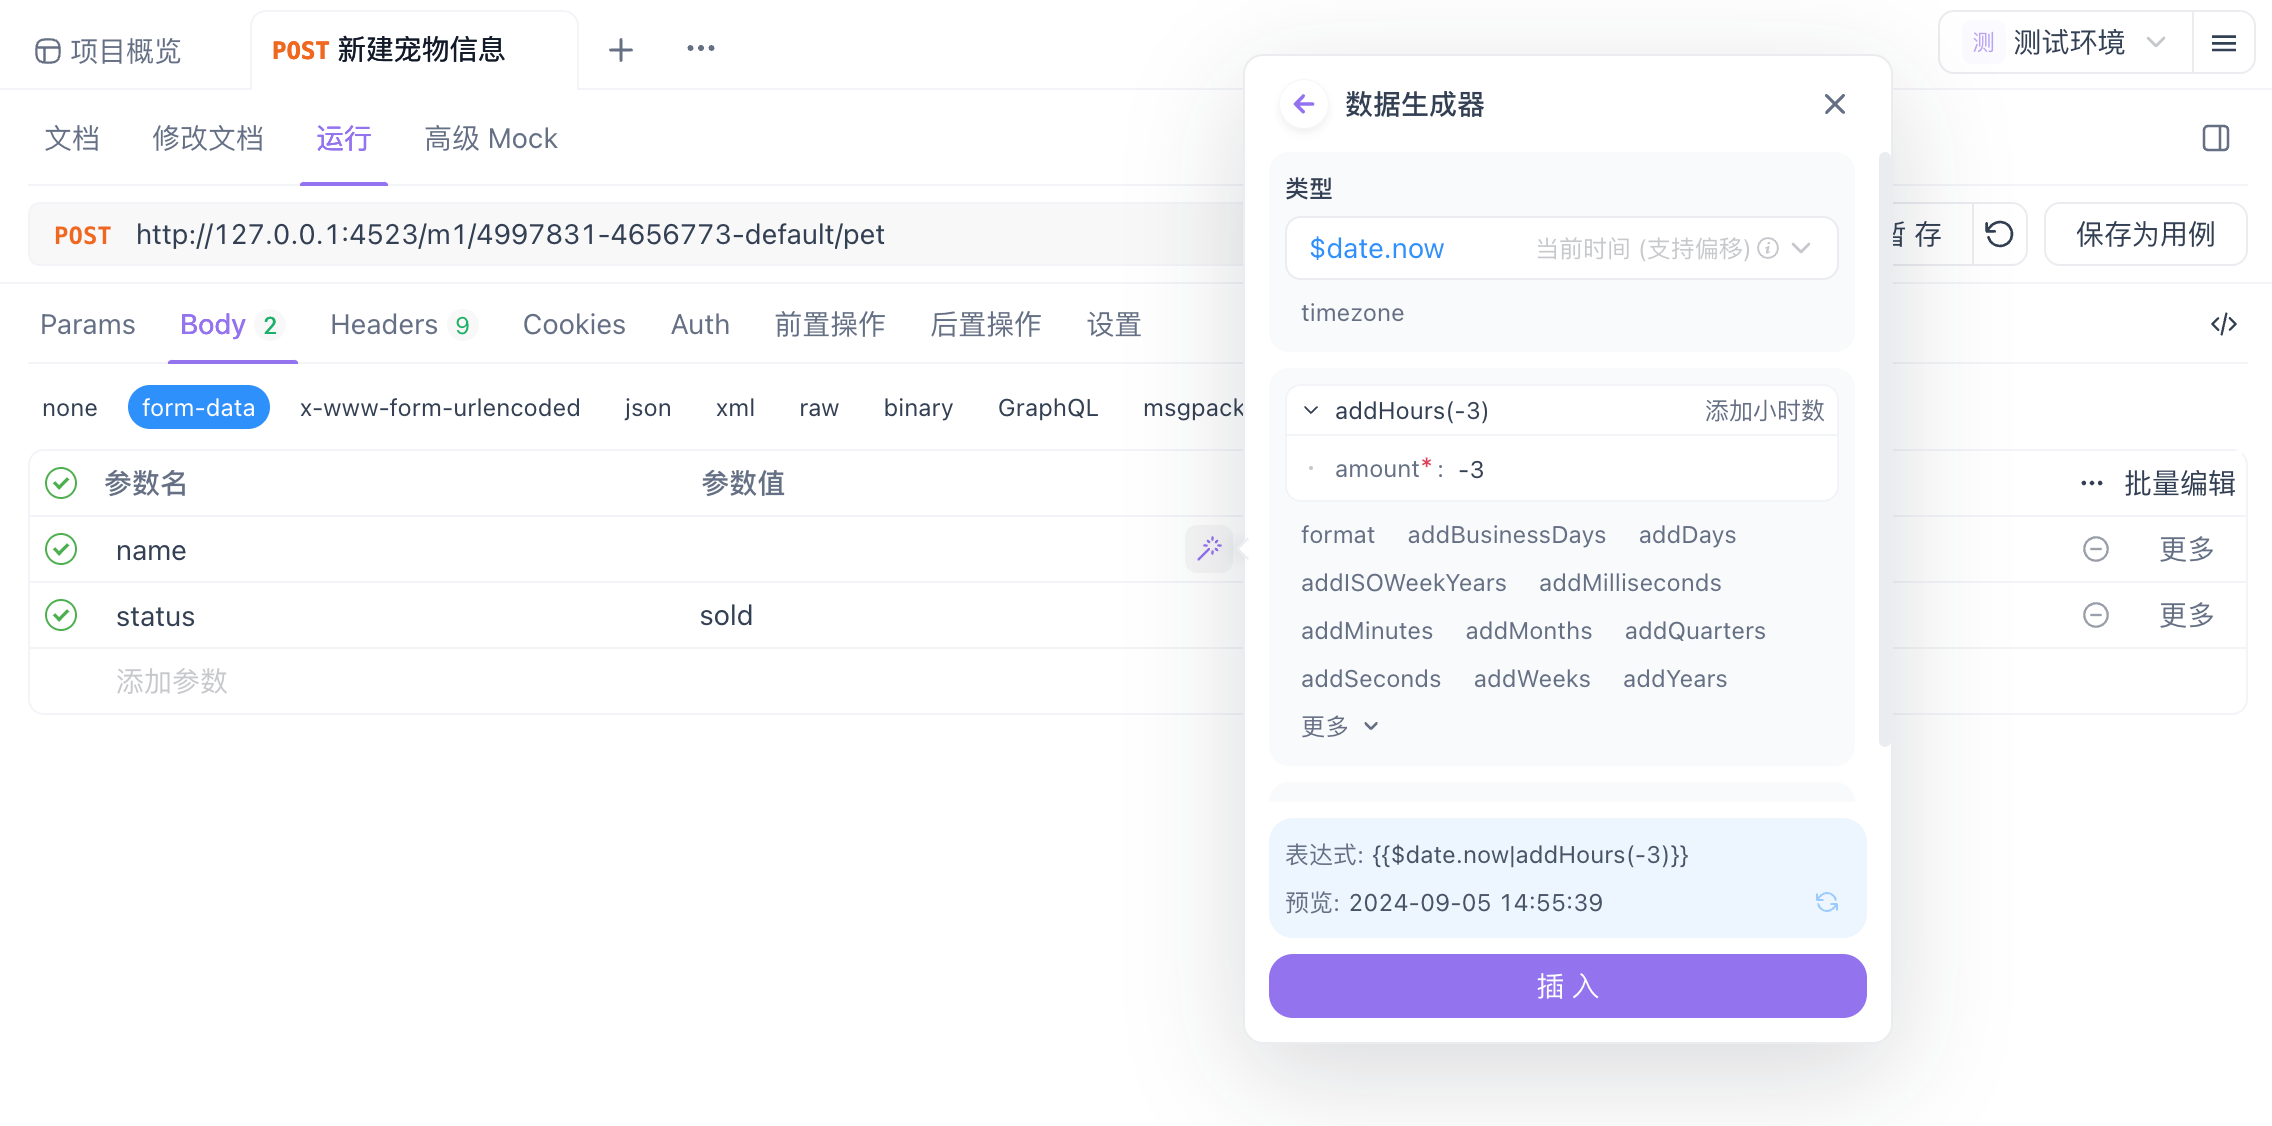This screenshot has height=1126, width=2272.
Task: Click the hamburger menu icon top right
Action: pos(2223,43)
